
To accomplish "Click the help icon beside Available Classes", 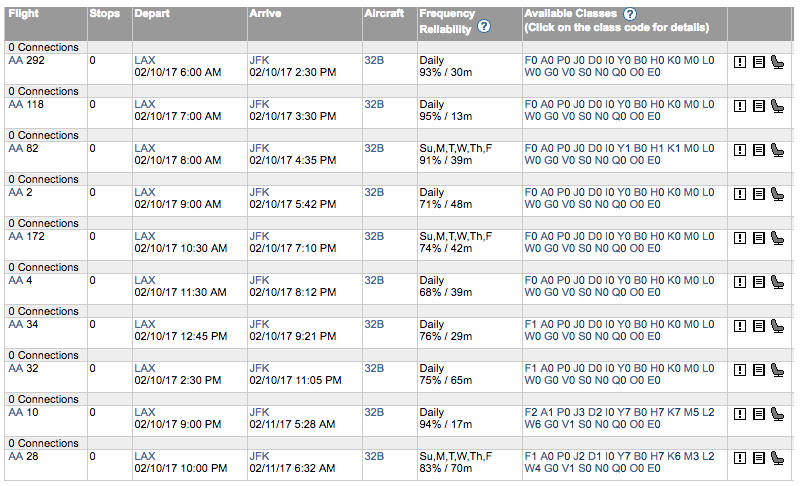I will [630, 14].
